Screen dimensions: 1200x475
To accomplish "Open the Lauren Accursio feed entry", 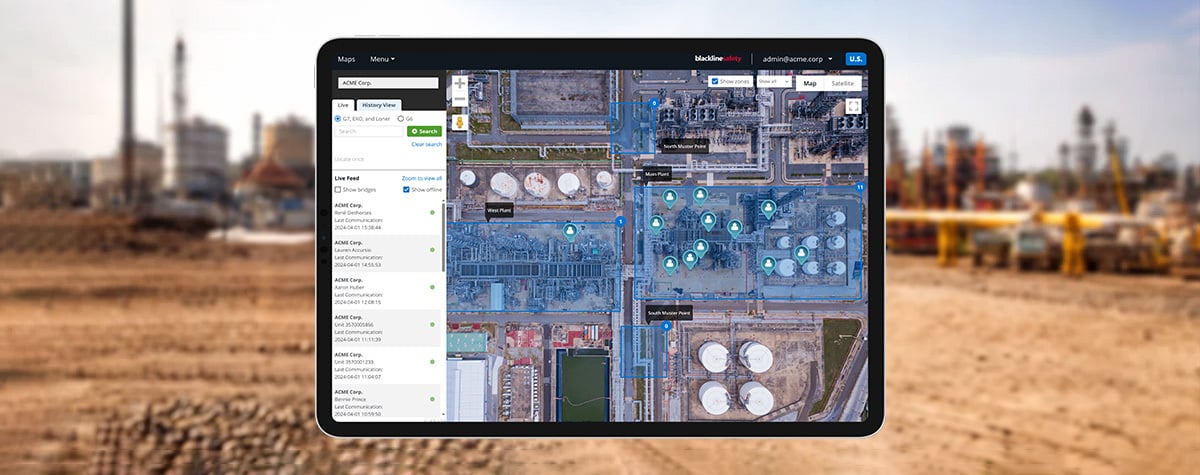I will pos(387,254).
